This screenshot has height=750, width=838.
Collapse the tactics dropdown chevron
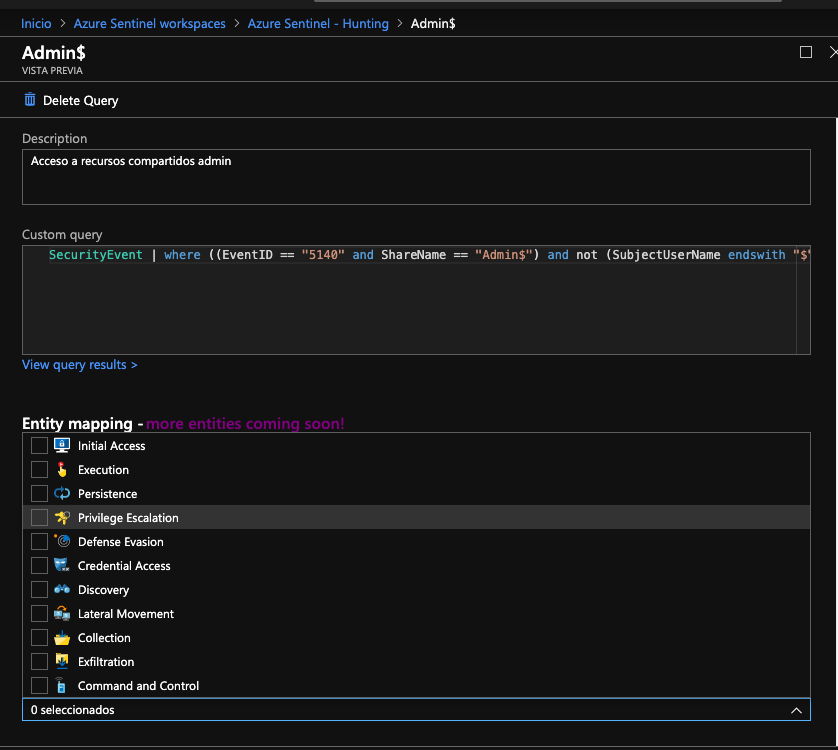tap(796, 710)
